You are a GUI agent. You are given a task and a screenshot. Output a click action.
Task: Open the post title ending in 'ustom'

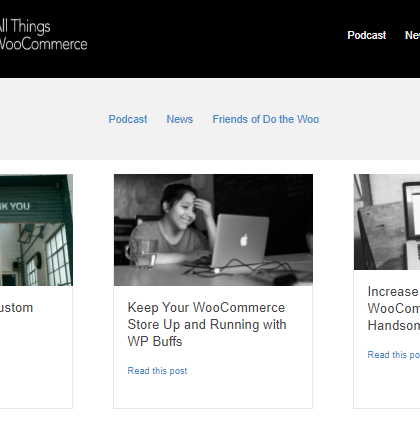coord(16,308)
